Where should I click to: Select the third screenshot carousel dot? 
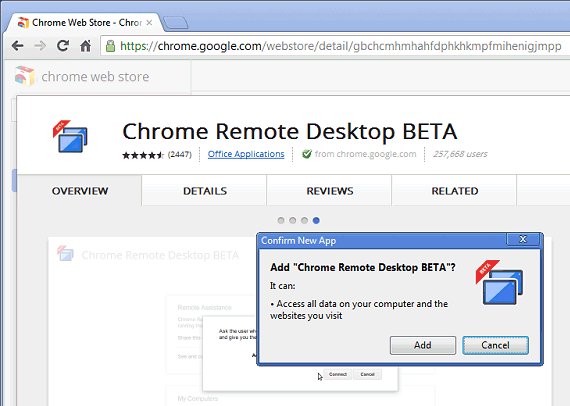pos(305,220)
